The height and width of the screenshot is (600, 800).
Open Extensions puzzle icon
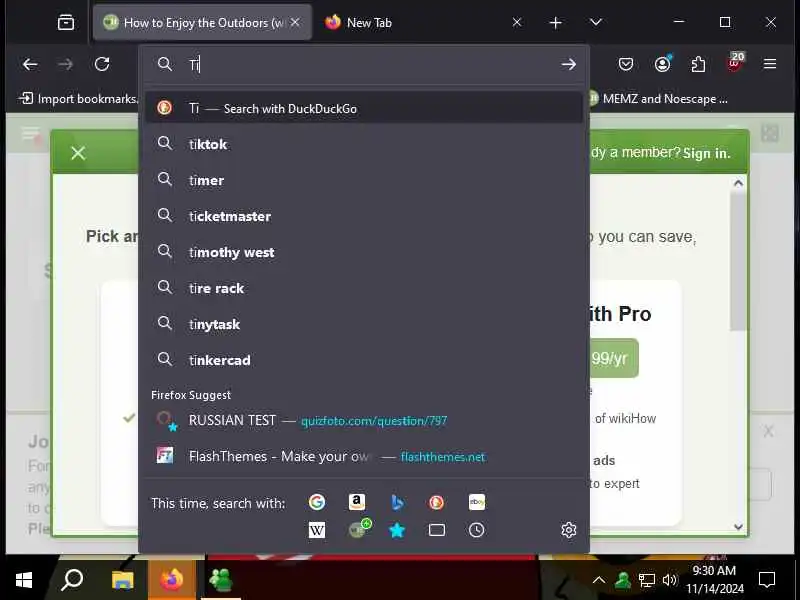[698, 64]
